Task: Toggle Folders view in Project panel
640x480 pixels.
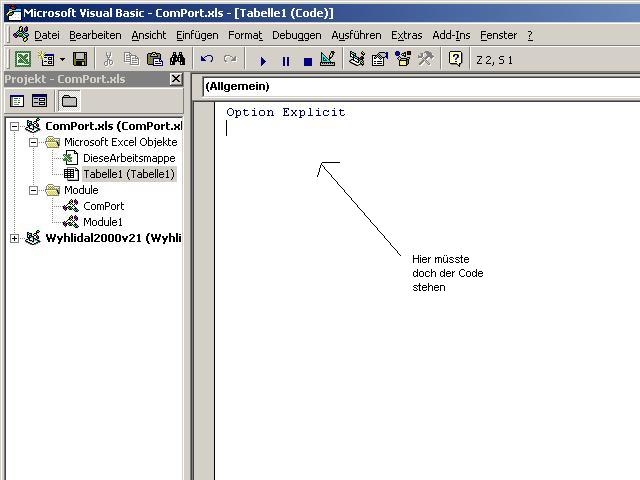Action: (x=69, y=101)
